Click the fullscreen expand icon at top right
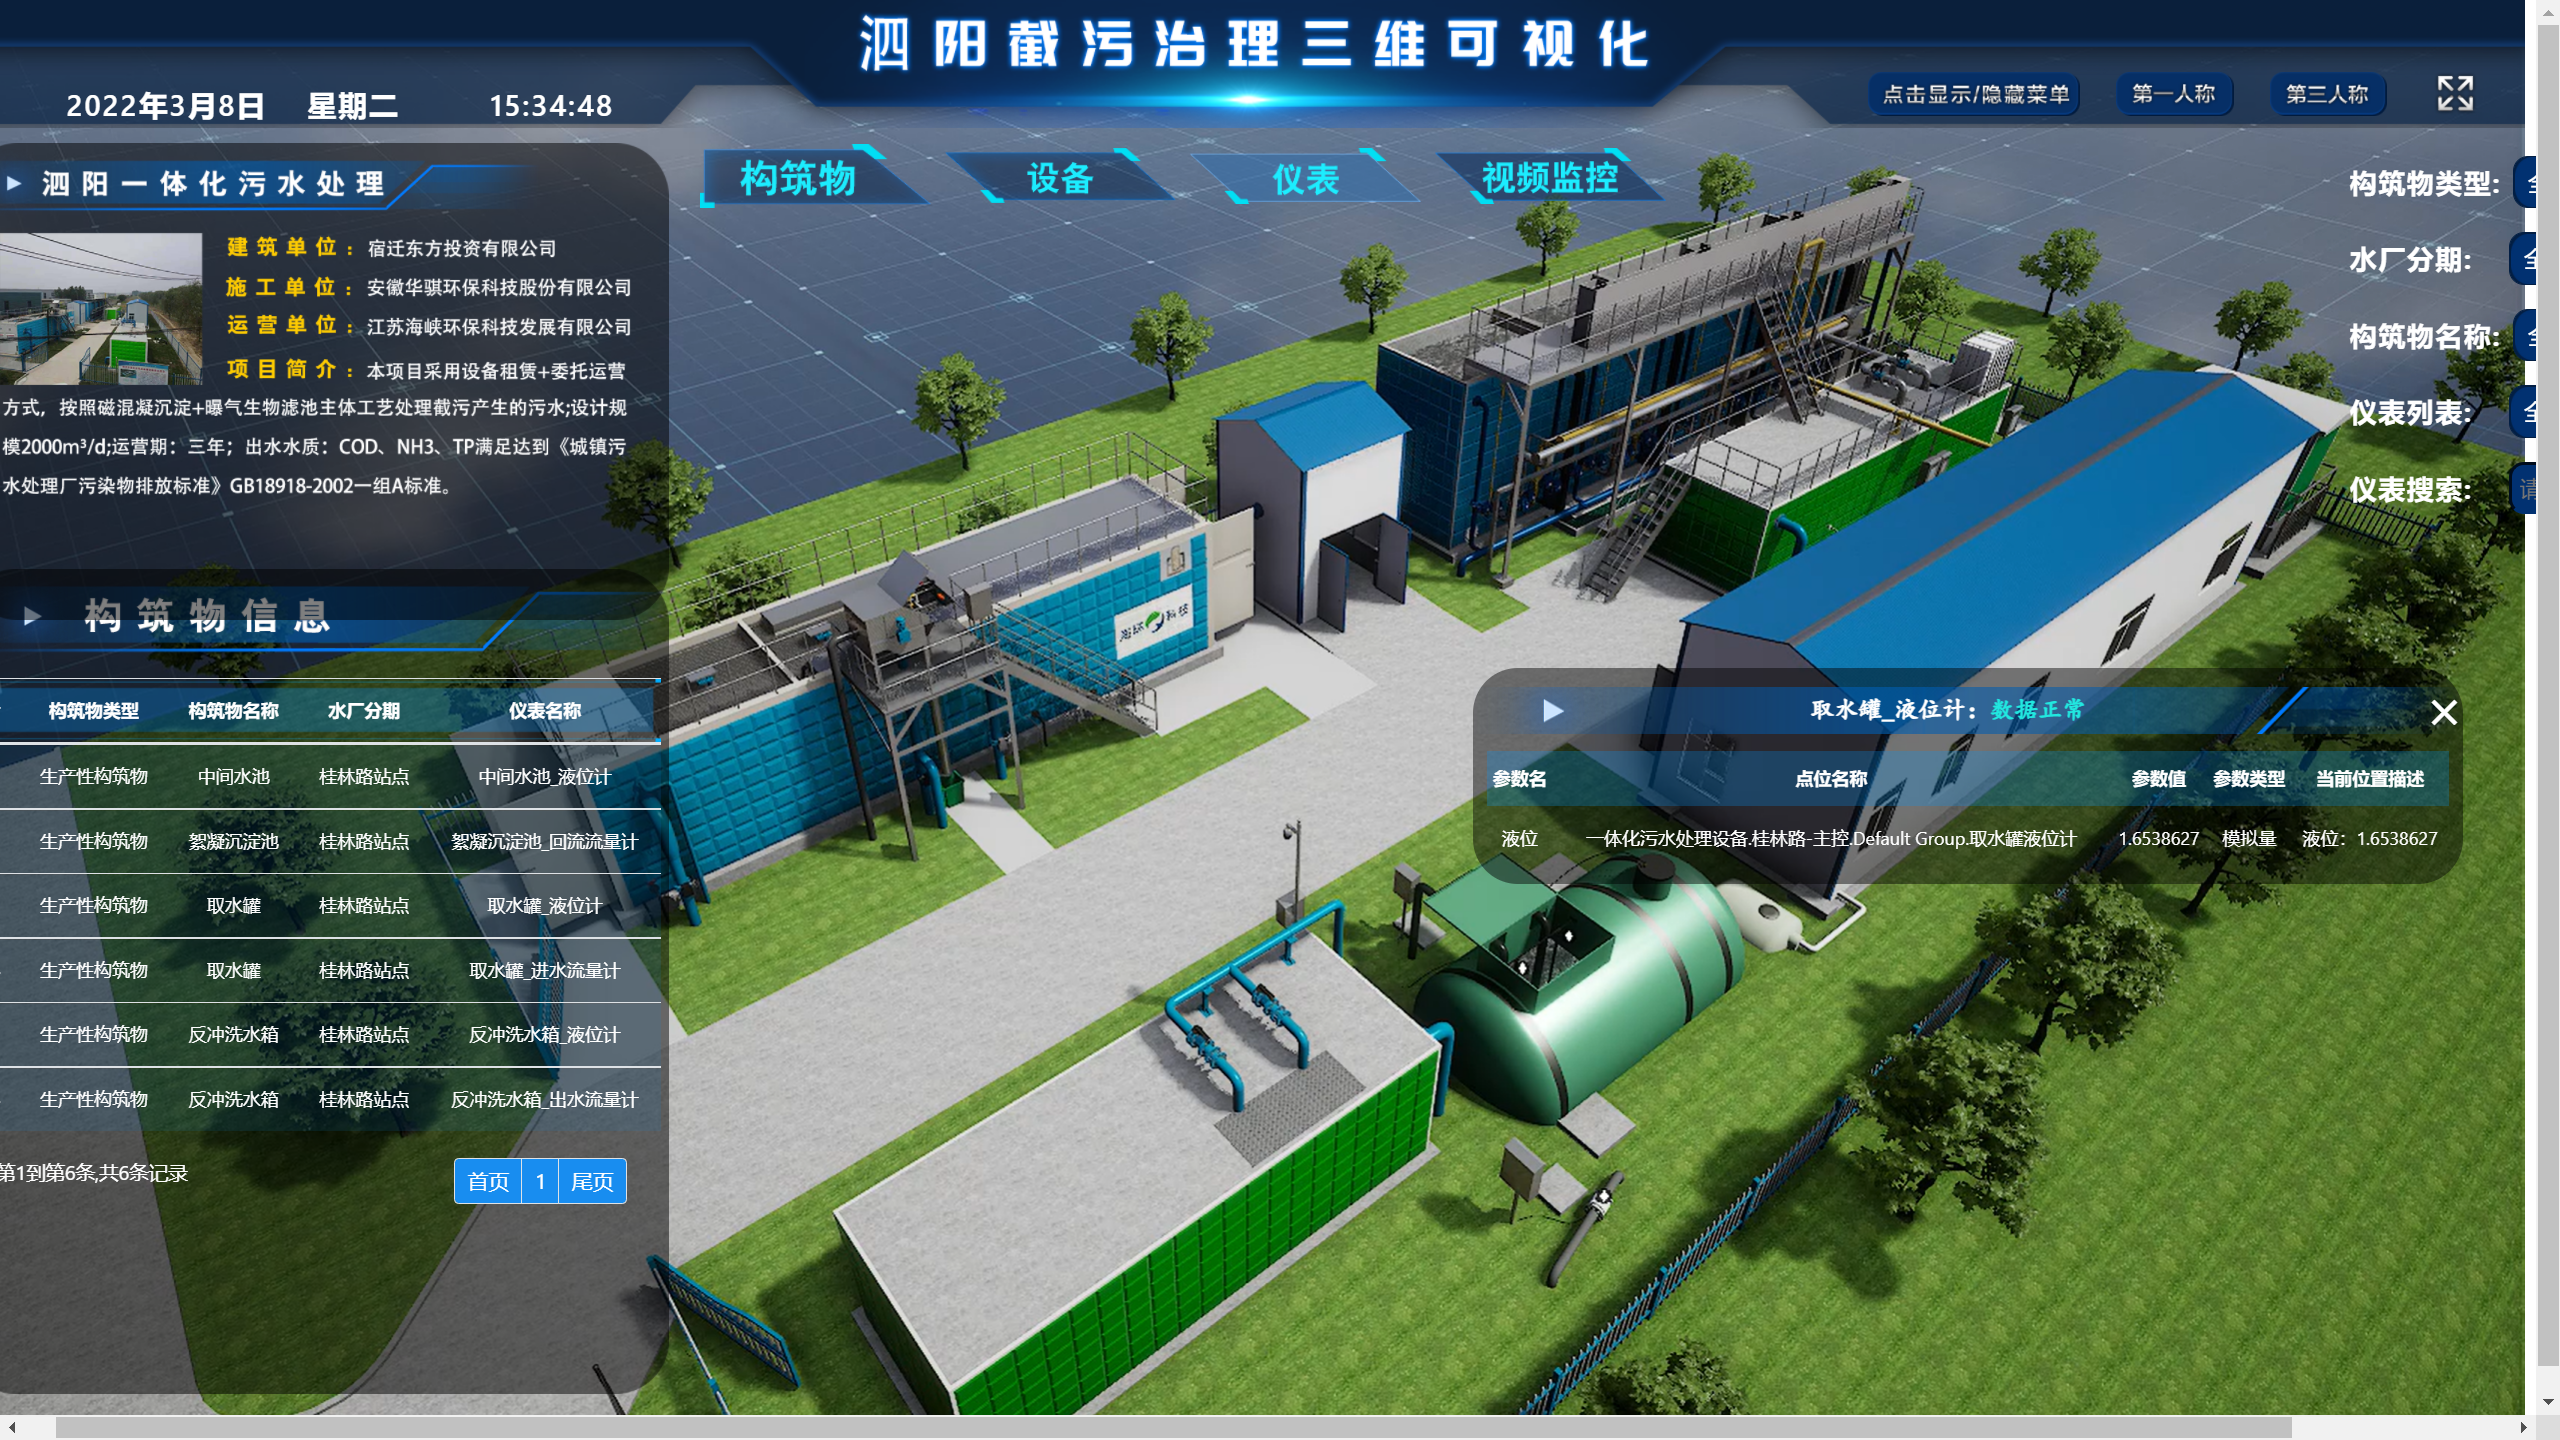 click(x=2456, y=93)
